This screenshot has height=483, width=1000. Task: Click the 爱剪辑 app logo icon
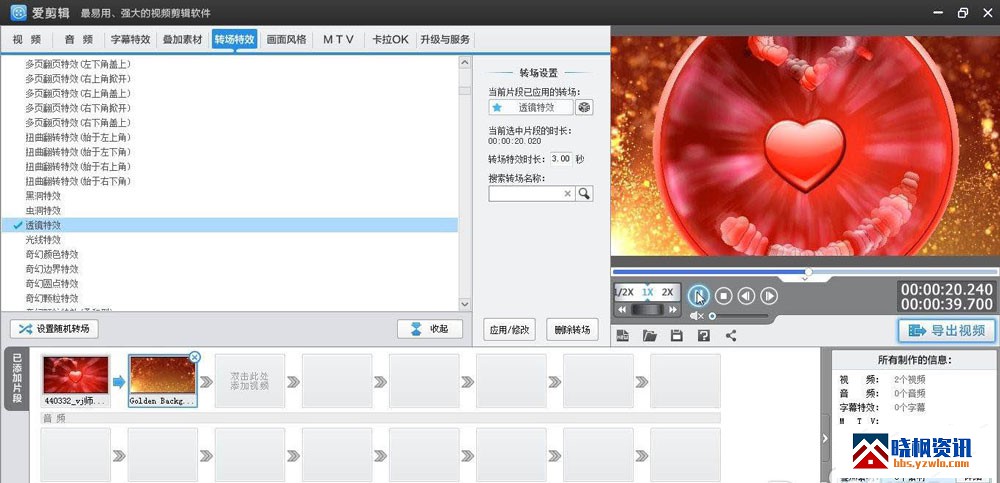point(19,13)
